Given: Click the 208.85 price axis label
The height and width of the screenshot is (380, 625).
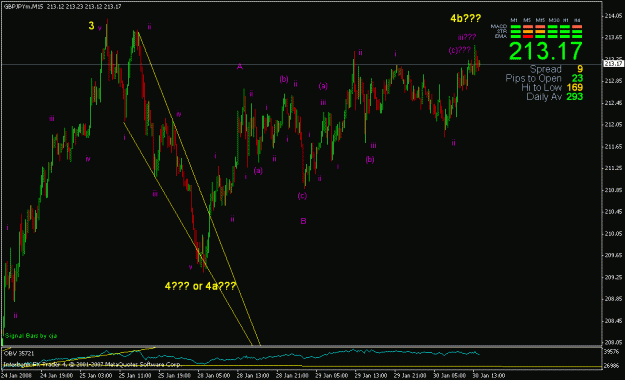Looking at the screenshot, I should [x=613, y=299].
